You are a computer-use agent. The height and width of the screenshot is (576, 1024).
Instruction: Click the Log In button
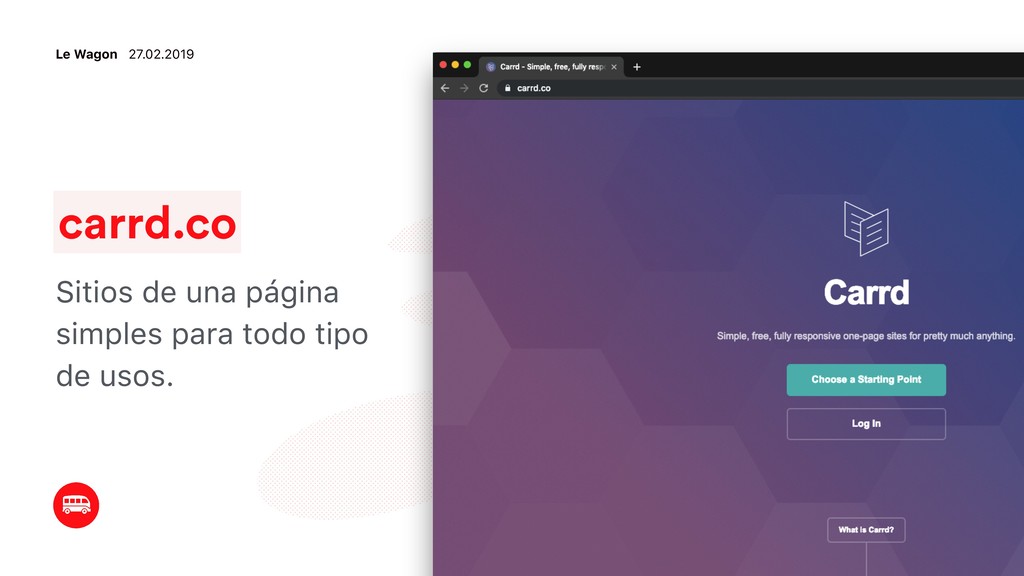(x=866, y=424)
